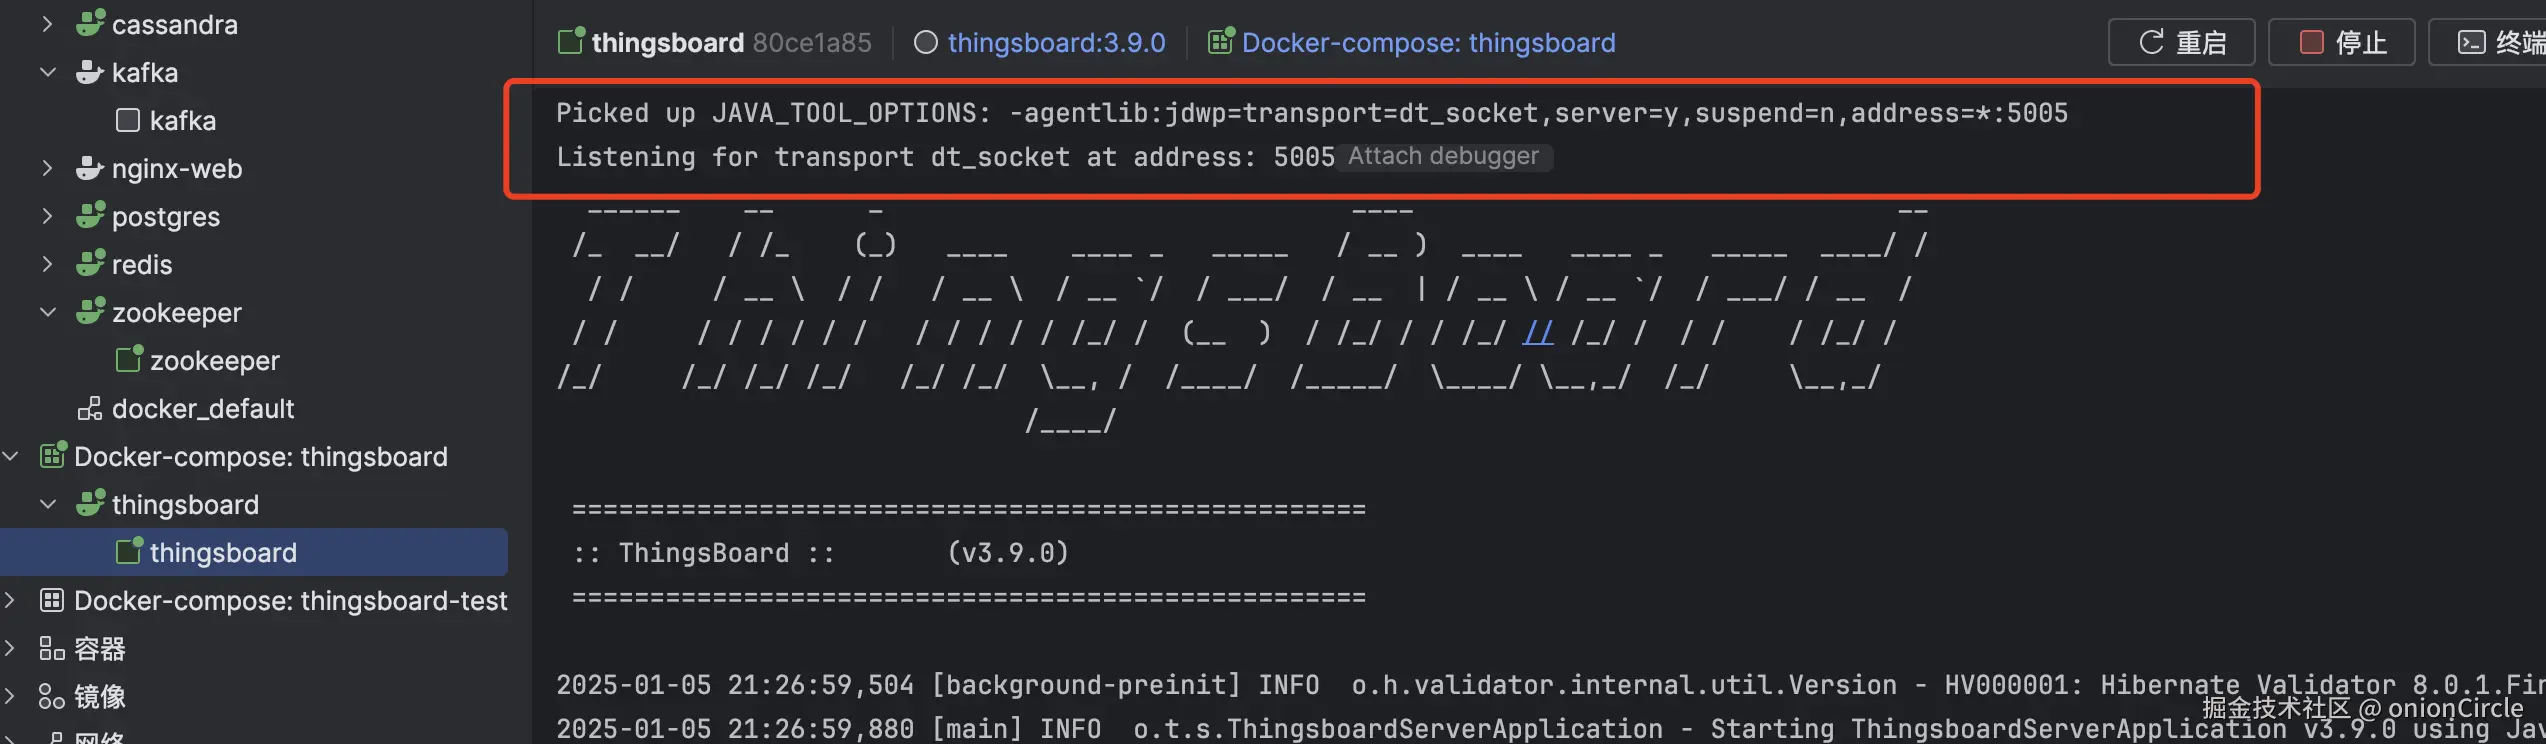Viewport: 2546px width, 744px height.
Task: Collapse the thingsboard service node
Action: pyautogui.click(x=47, y=504)
